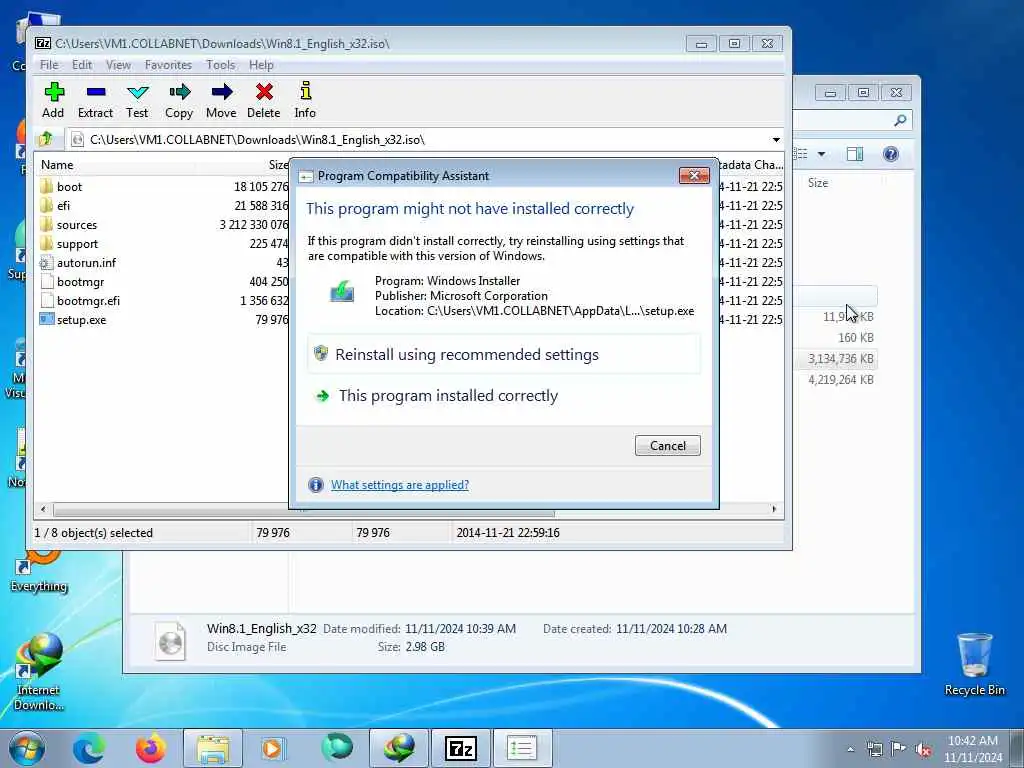Screen dimensions: 1024x768
Task: Show hidden system tray icons arrow
Action: [850, 750]
